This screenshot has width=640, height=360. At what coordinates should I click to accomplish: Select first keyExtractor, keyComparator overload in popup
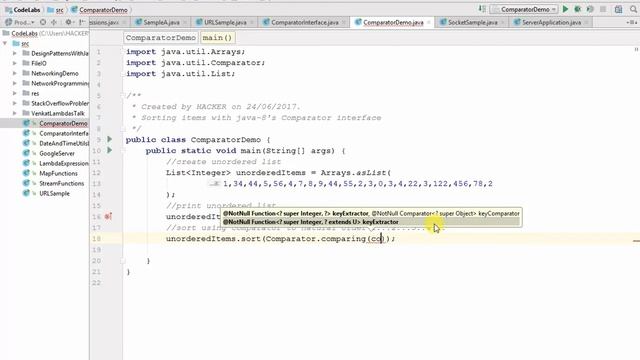point(371,213)
